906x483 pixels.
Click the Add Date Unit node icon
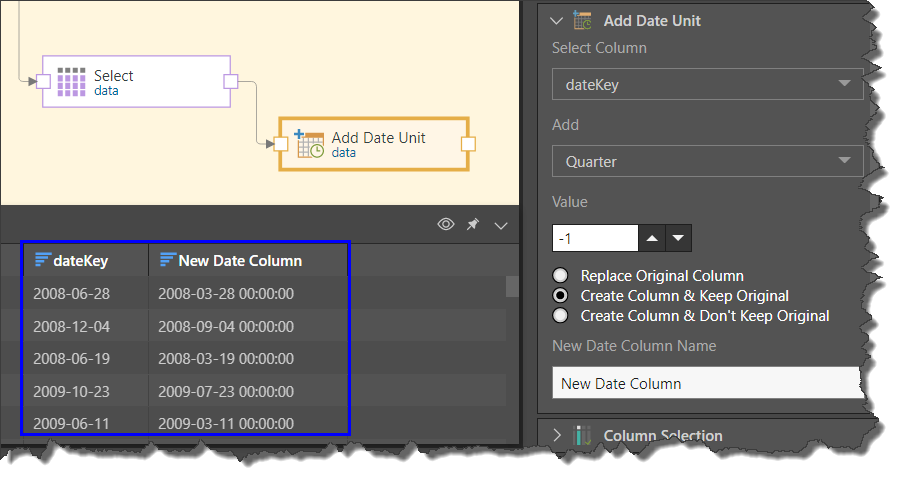coord(310,144)
